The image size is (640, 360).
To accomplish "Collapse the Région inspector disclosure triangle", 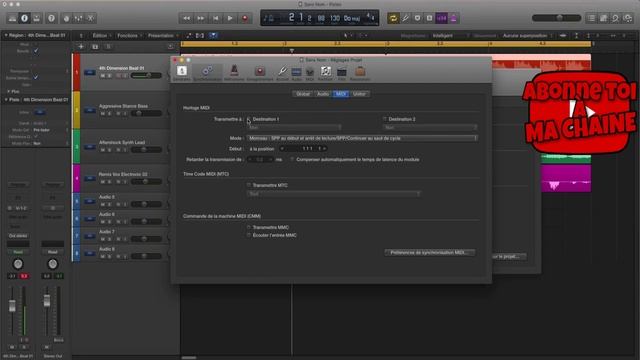I will [x=6, y=36].
